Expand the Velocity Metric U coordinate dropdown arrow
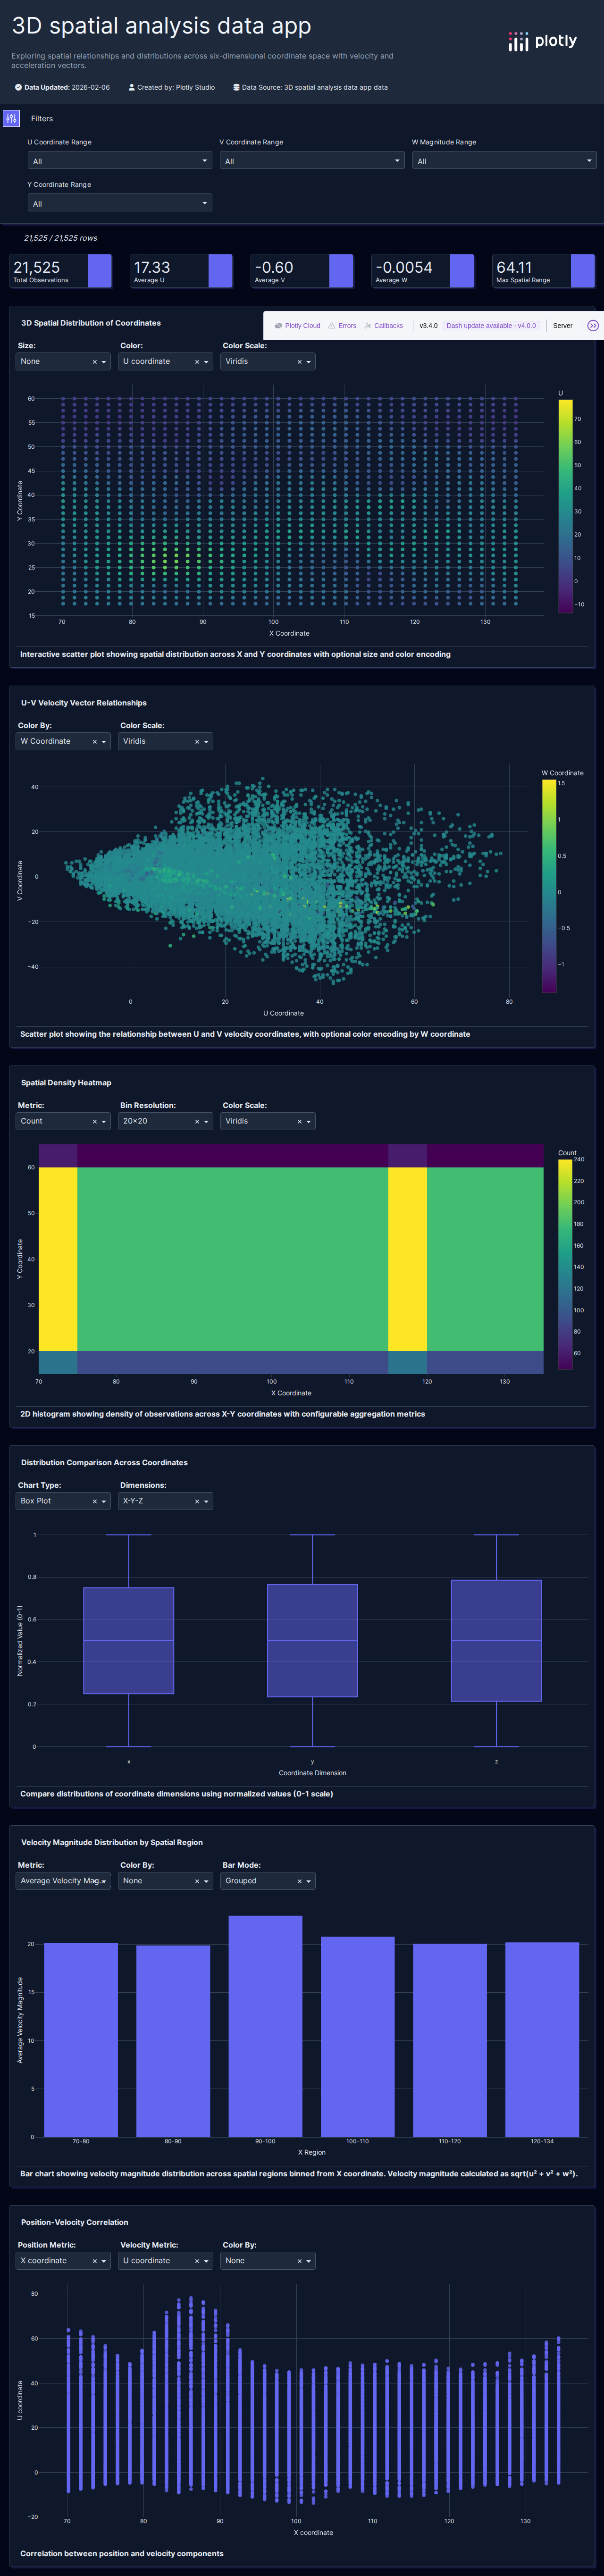 point(206,2261)
